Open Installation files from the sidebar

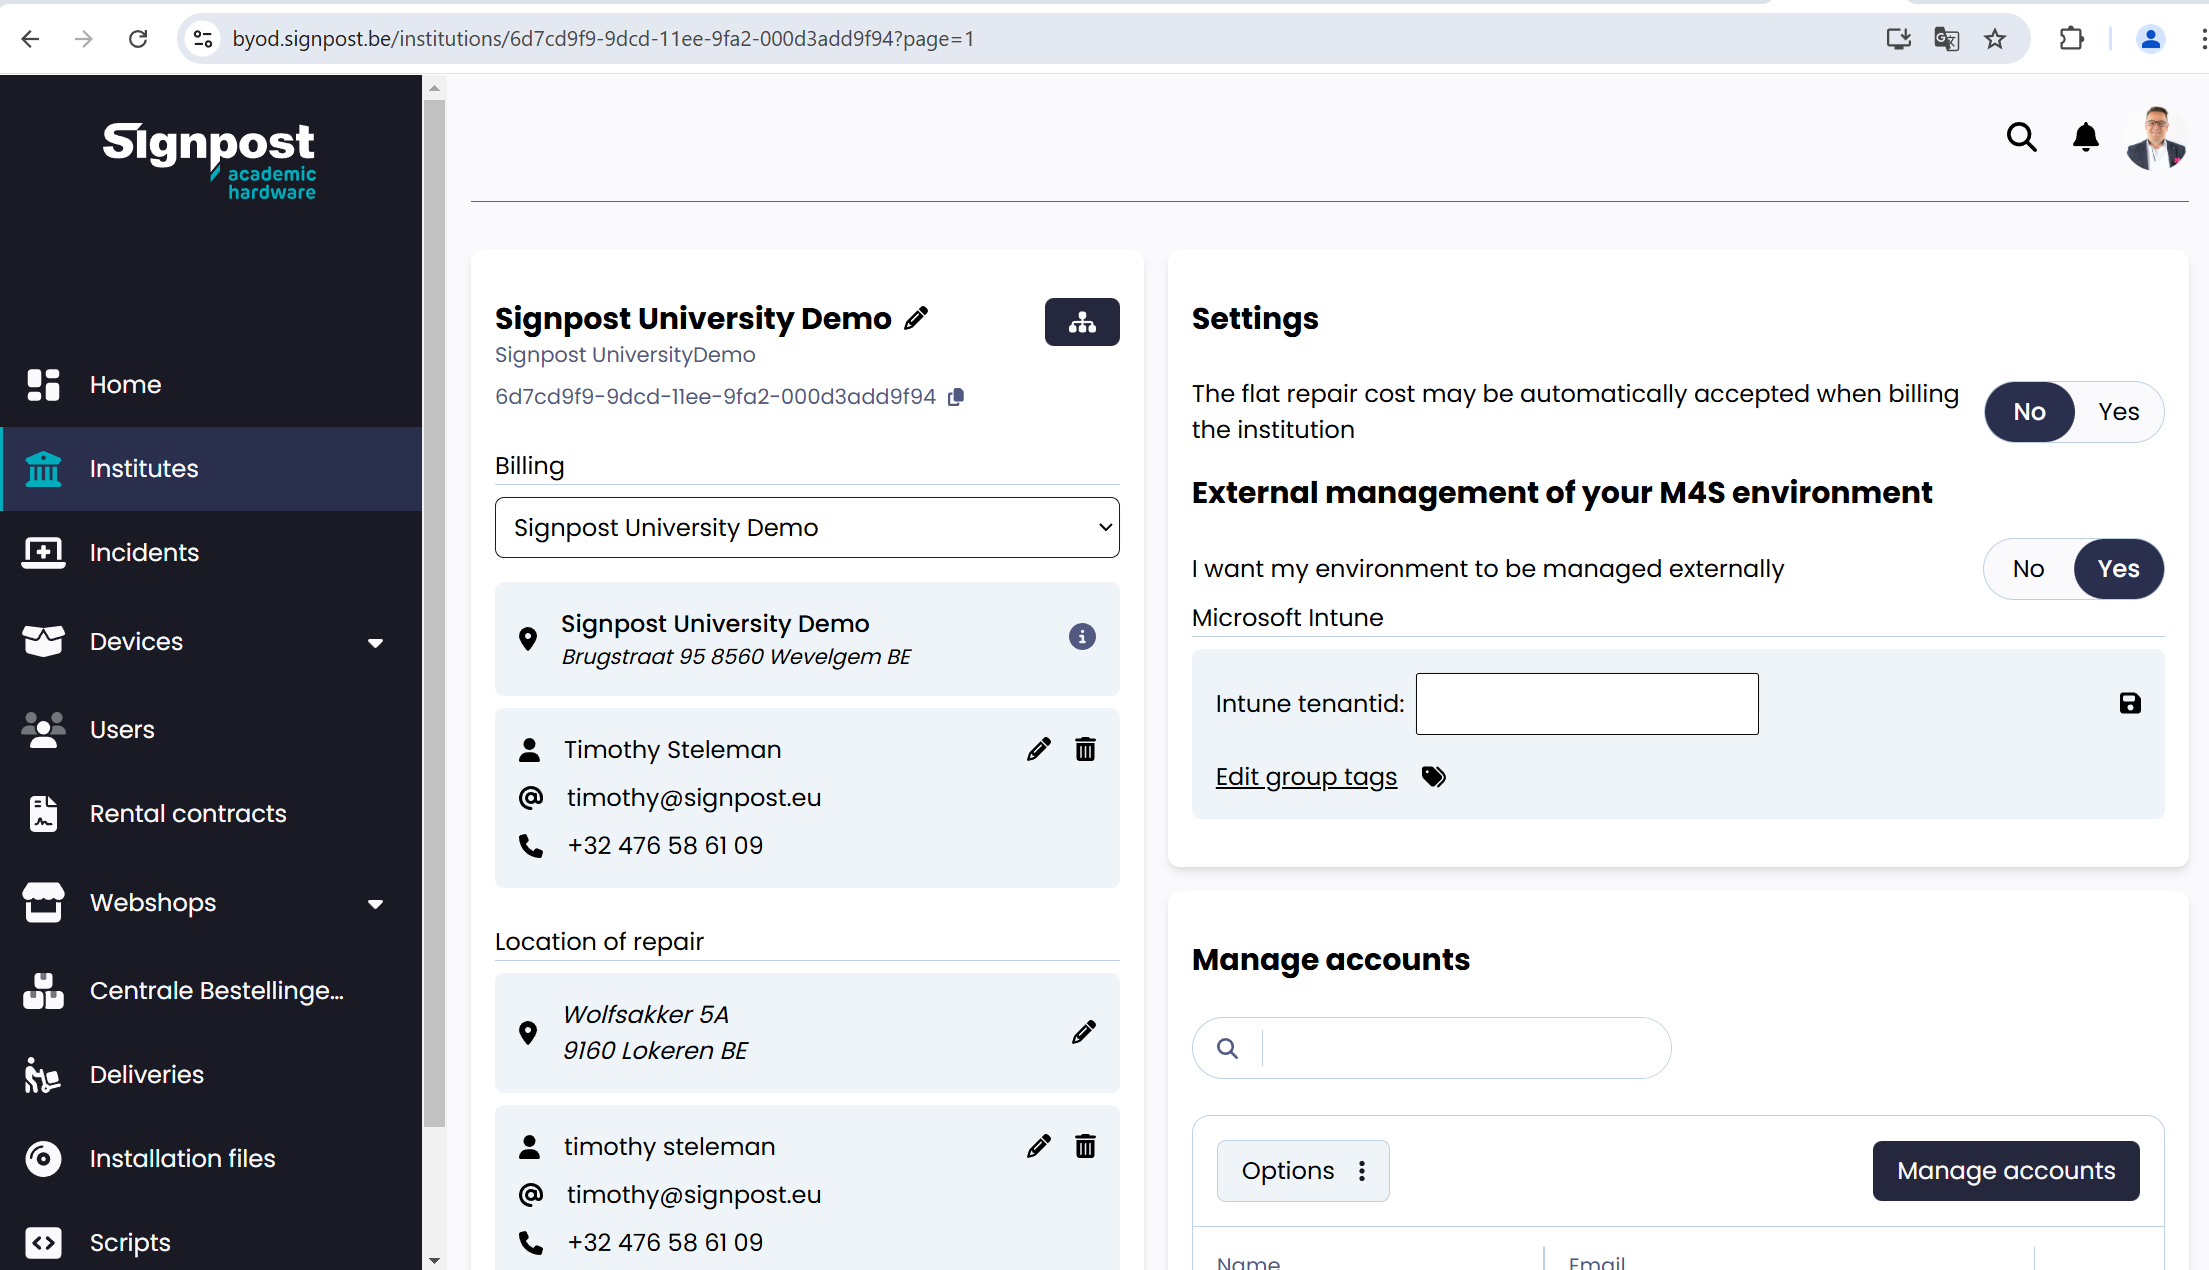[182, 1158]
